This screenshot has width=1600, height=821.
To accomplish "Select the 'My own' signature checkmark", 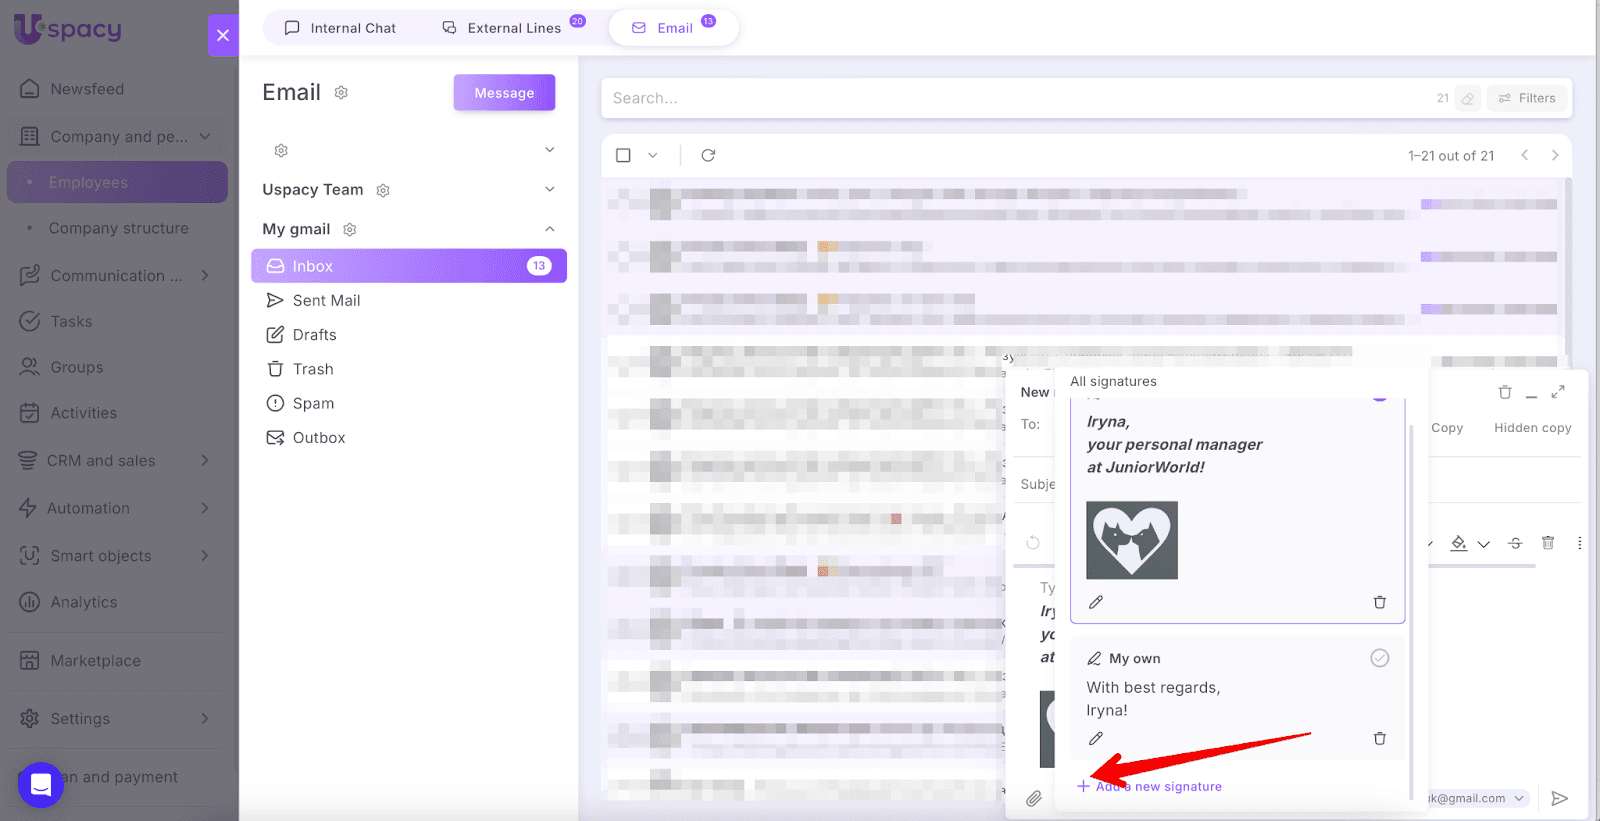I will 1379,658.
